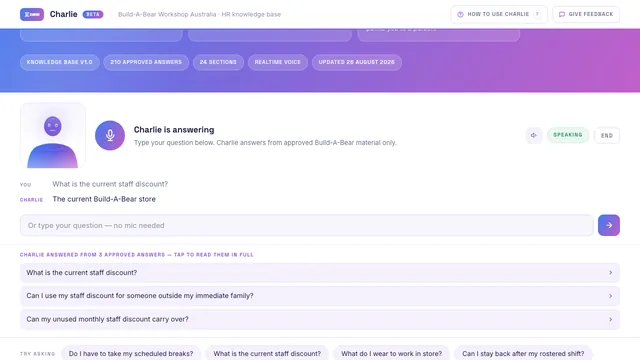Mute Charlie's voice with speaker icon

533,135
